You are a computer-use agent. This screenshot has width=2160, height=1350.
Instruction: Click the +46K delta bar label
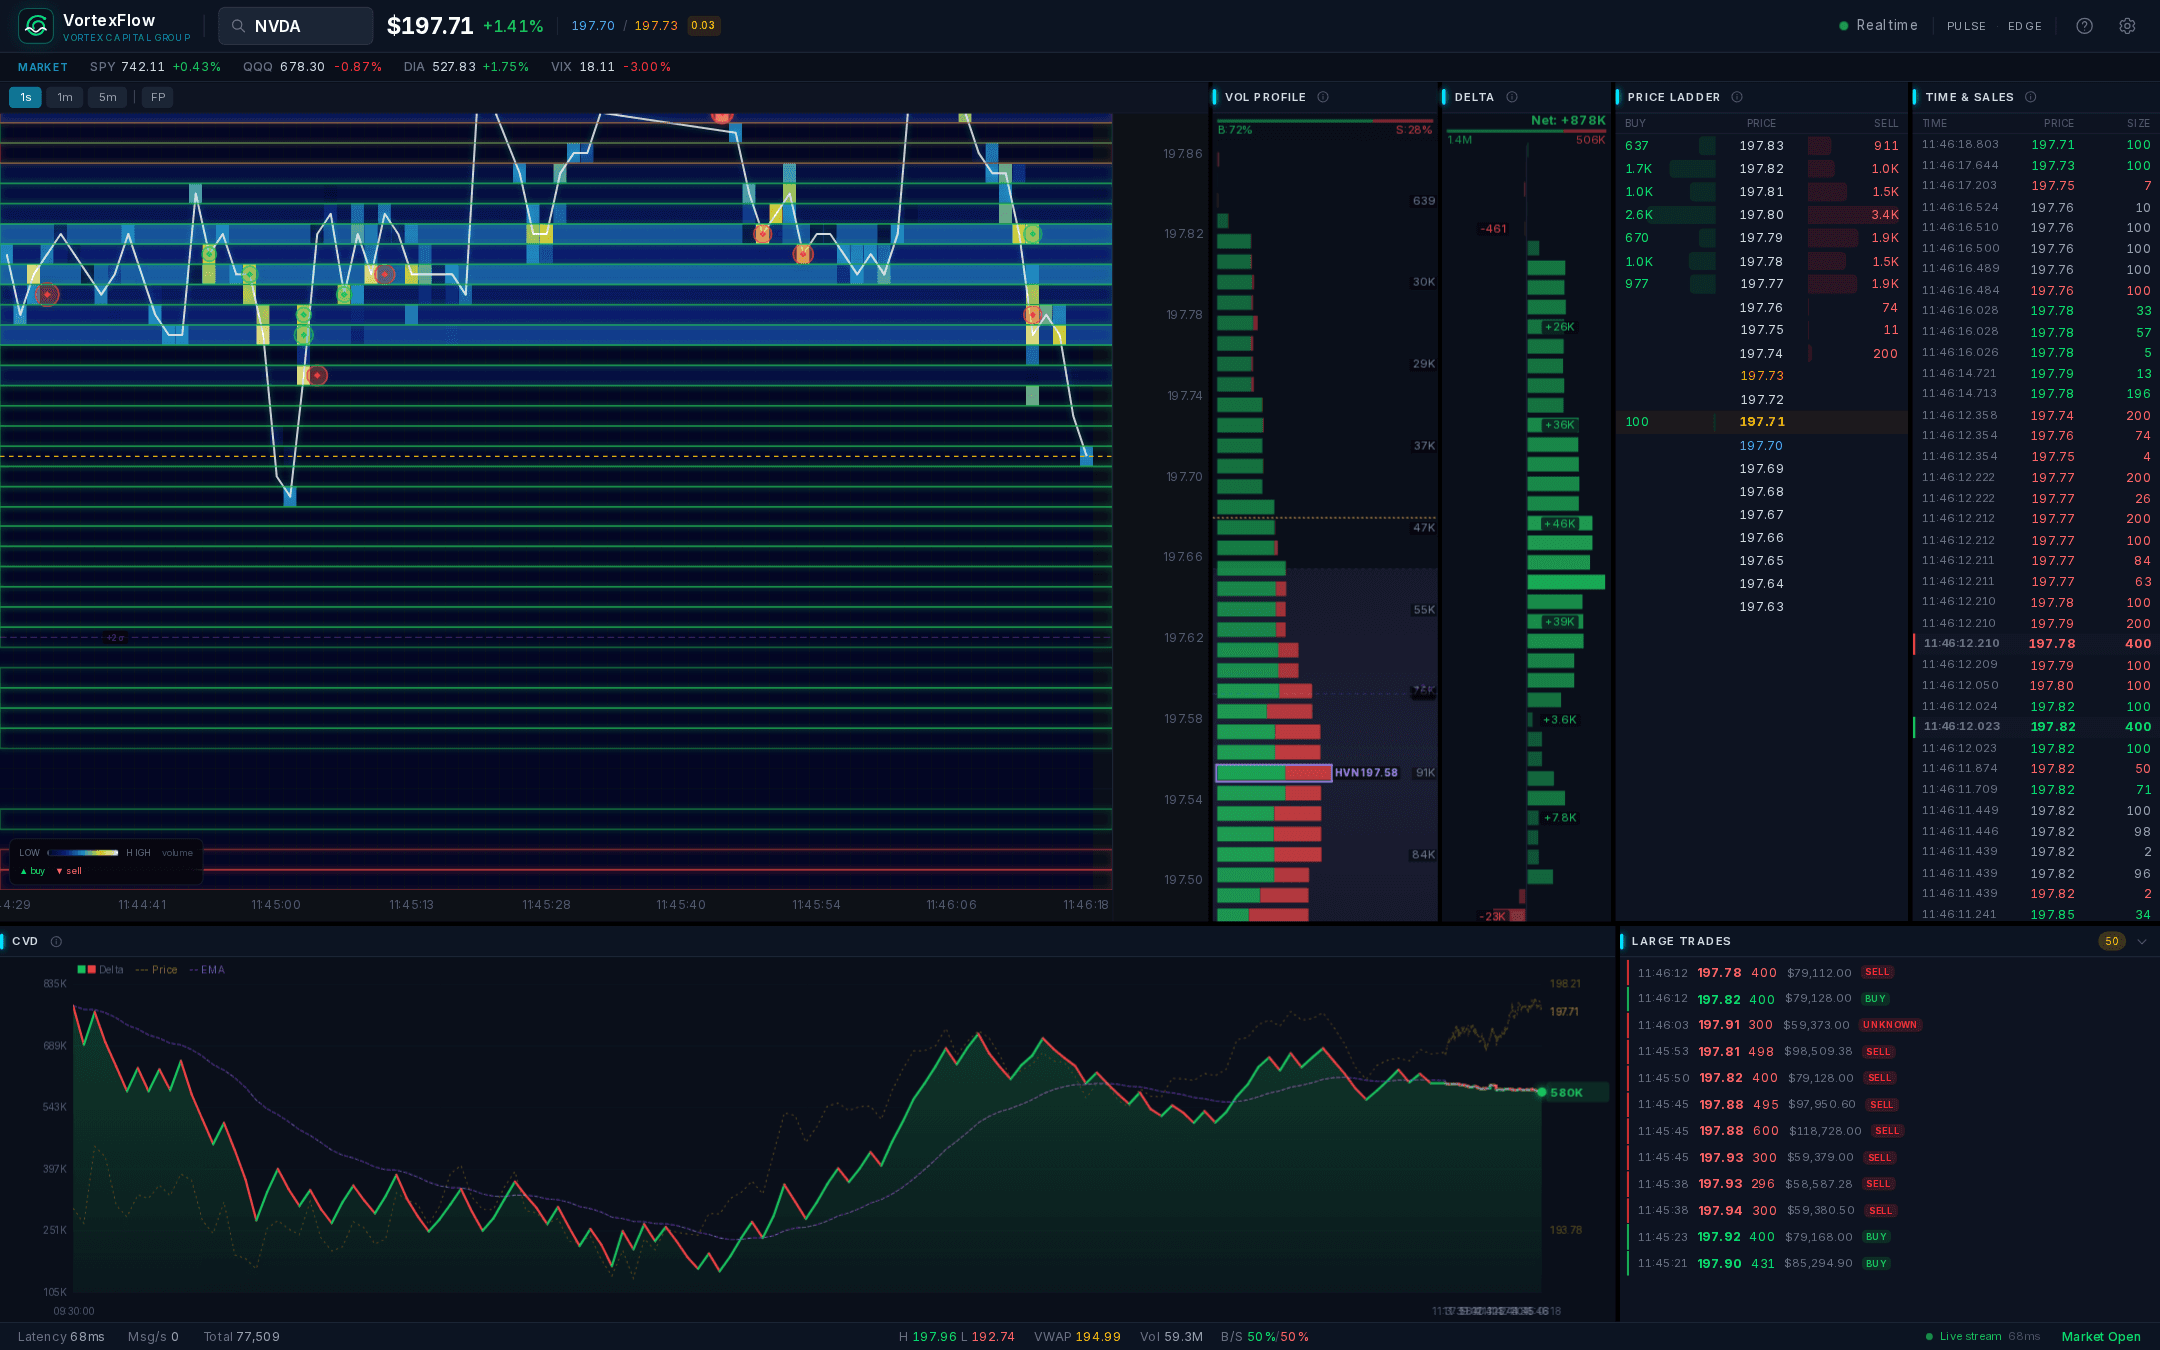click(x=1560, y=524)
